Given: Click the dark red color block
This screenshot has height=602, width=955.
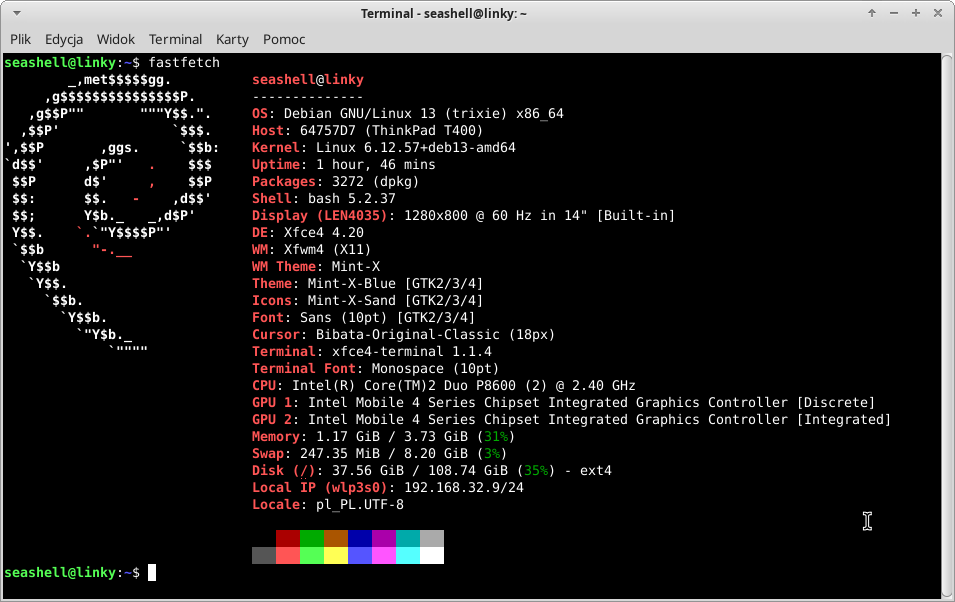Looking at the screenshot, I should [x=288, y=538].
